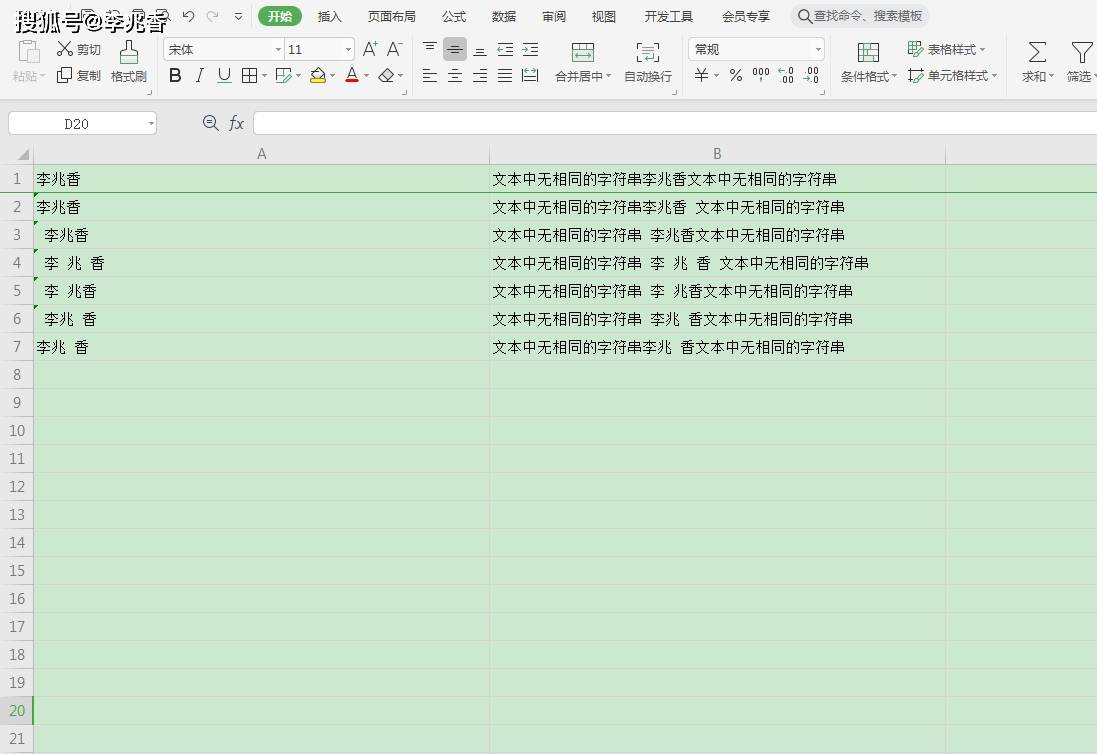Image resolution: width=1097 pixels, height=754 pixels.
Task: Select column B header
Action: (x=717, y=154)
